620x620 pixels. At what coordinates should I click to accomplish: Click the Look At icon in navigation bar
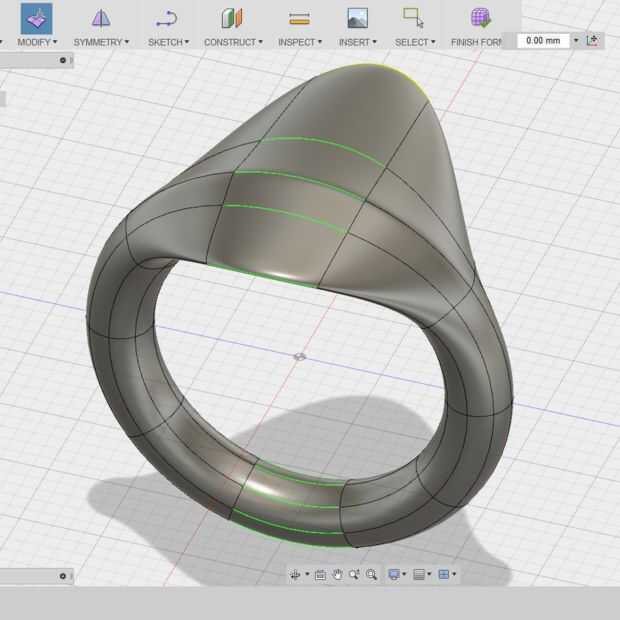320,575
